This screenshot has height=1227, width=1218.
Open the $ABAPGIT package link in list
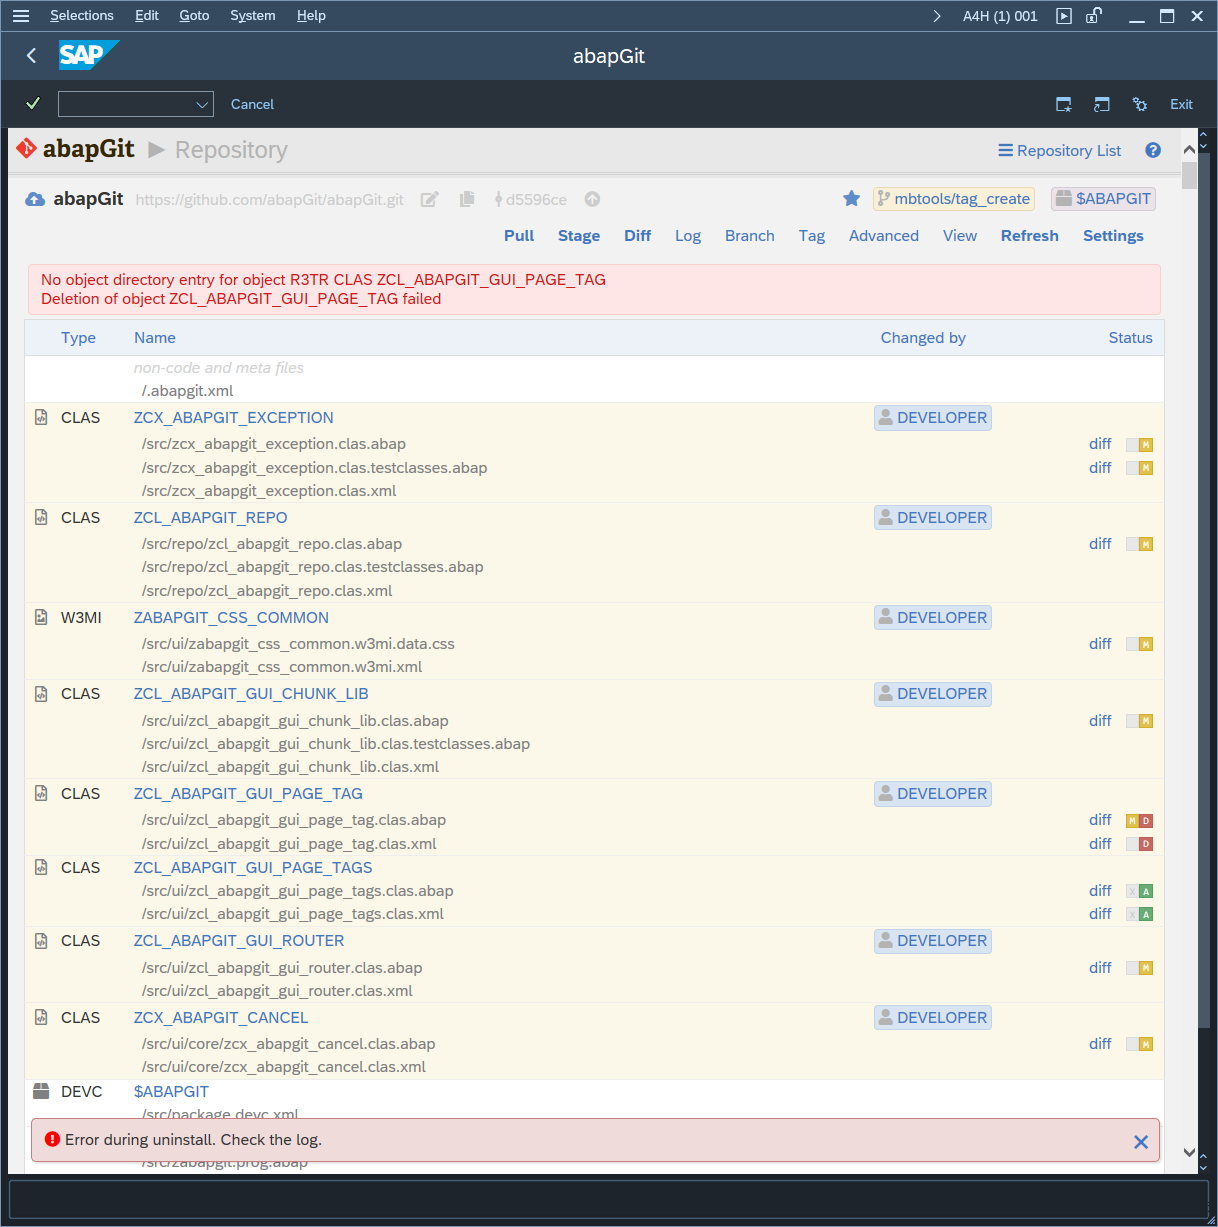tap(171, 1092)
